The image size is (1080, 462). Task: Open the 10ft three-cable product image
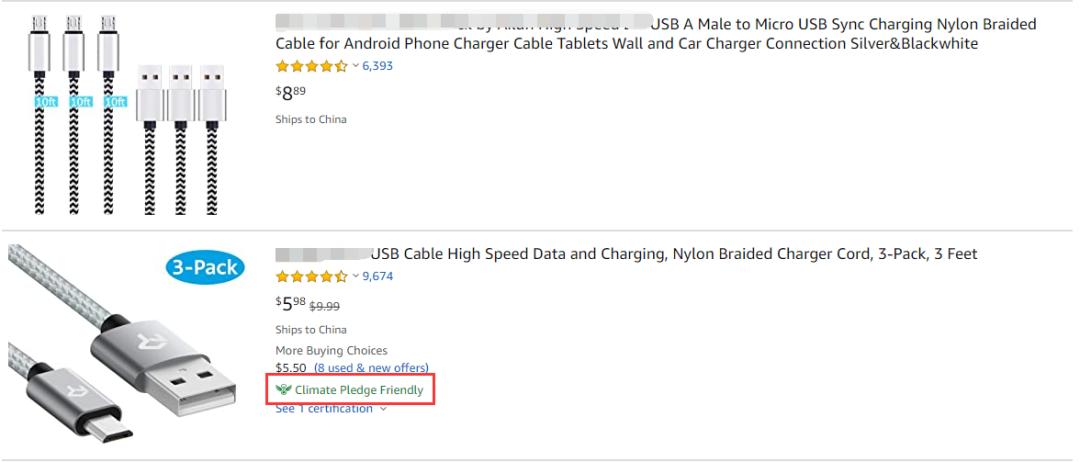coord(128,110)
